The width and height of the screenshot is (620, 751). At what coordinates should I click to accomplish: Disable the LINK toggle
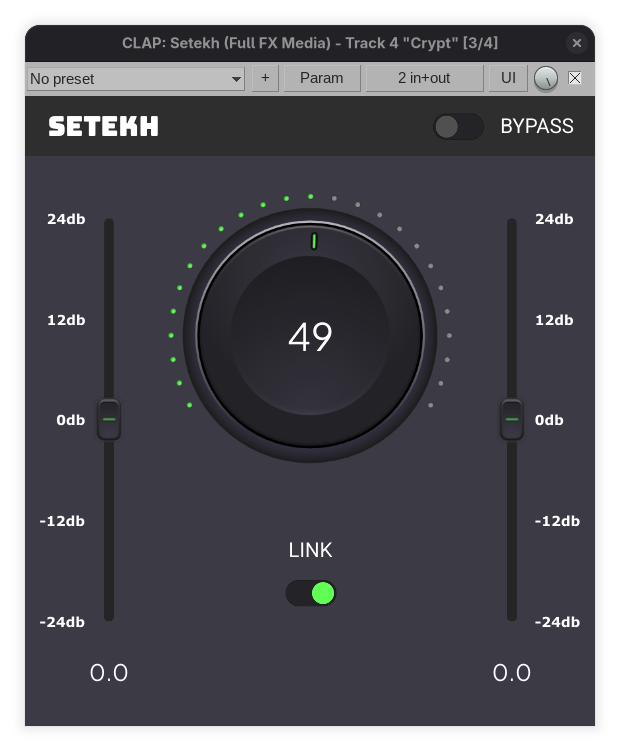(x=310, y=593)
